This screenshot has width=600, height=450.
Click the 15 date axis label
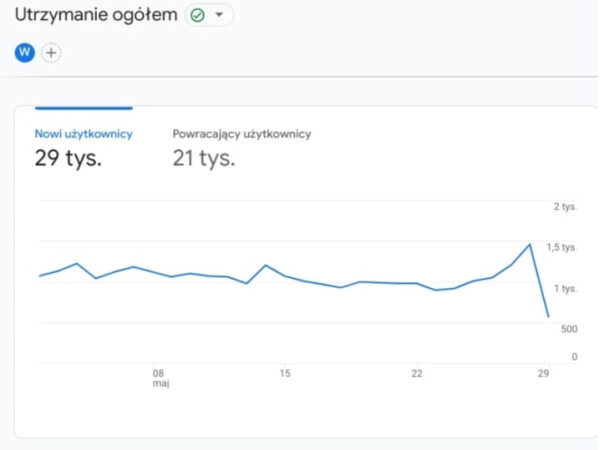click(x=285, y=373)
